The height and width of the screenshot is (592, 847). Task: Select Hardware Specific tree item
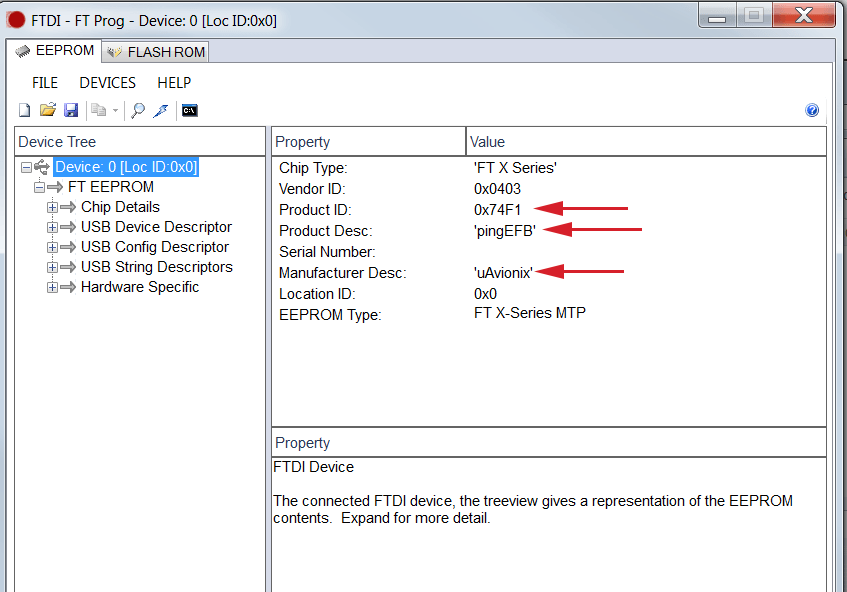coord(139,287)
